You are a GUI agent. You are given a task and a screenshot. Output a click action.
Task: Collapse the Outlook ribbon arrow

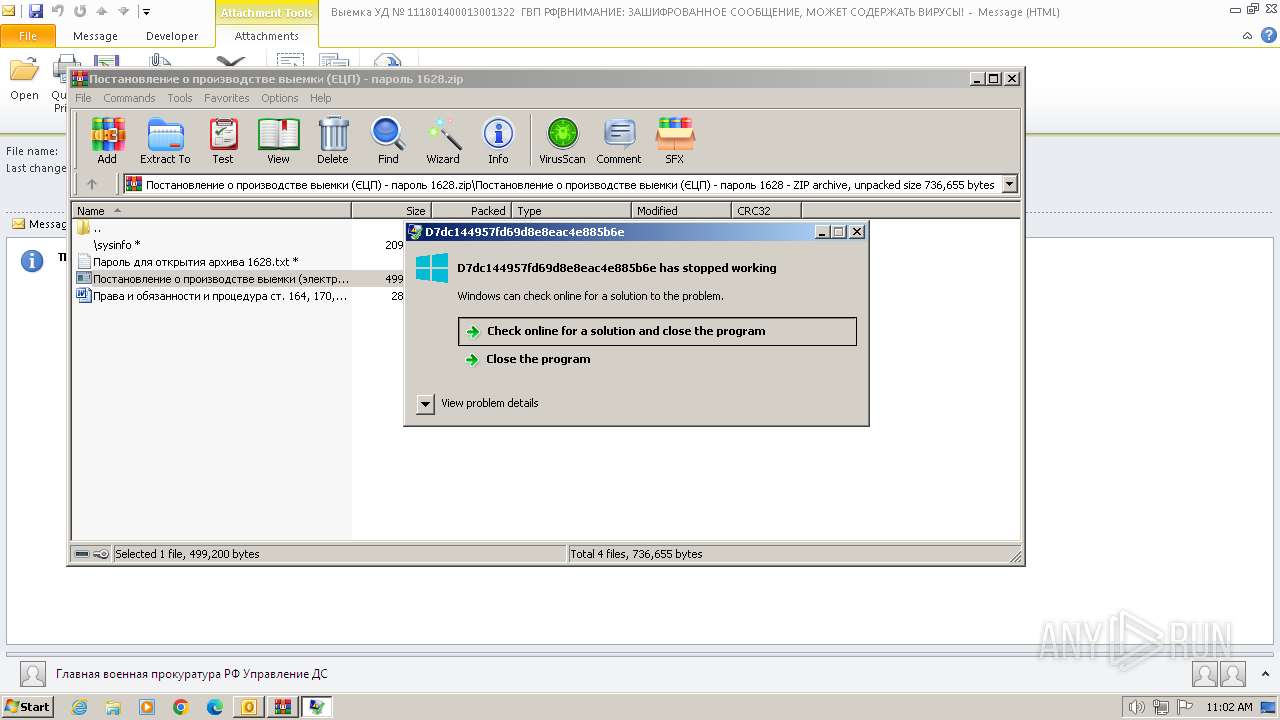pos(1247,36)
